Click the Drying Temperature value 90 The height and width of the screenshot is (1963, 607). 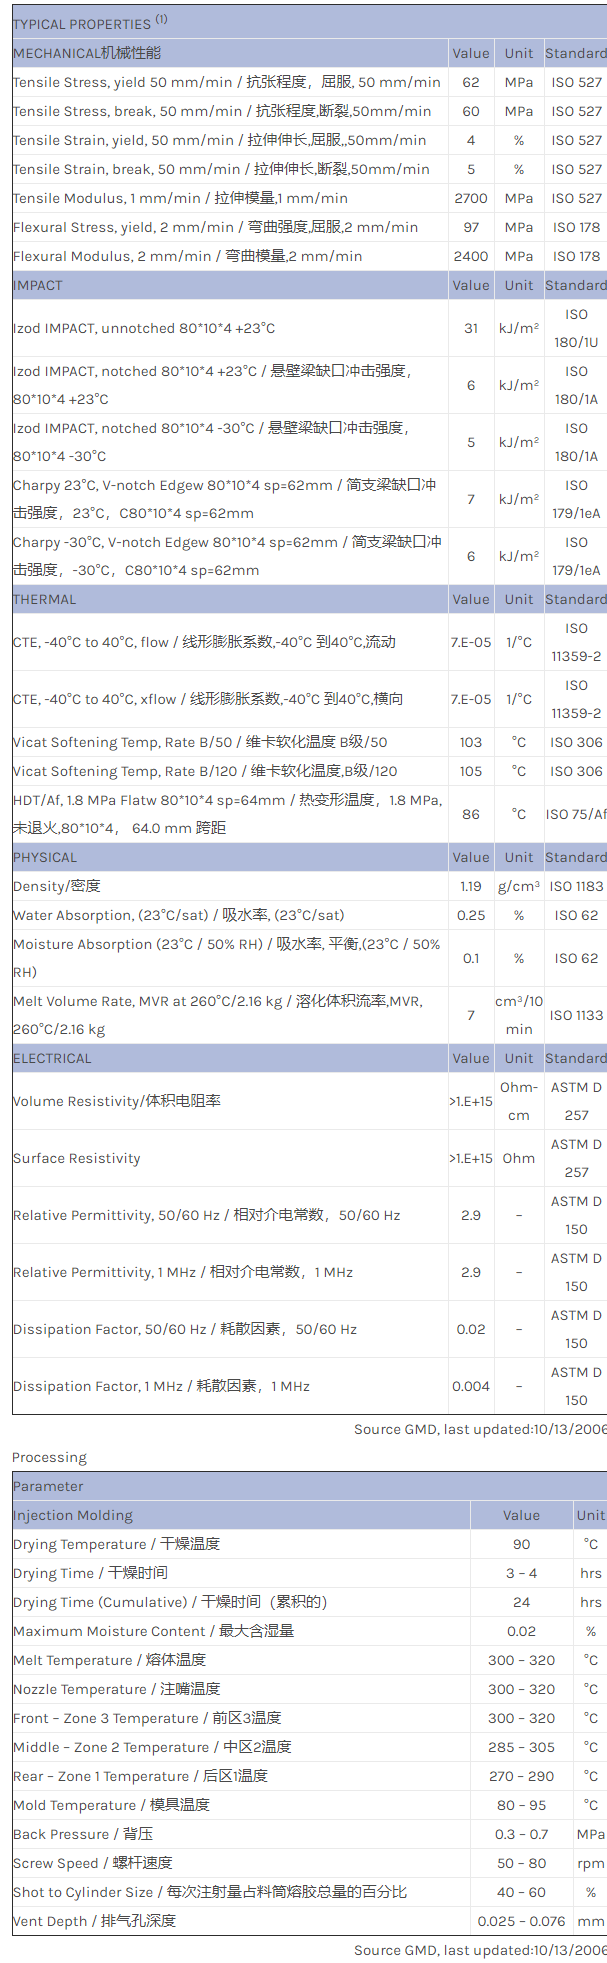point(521,1544)
